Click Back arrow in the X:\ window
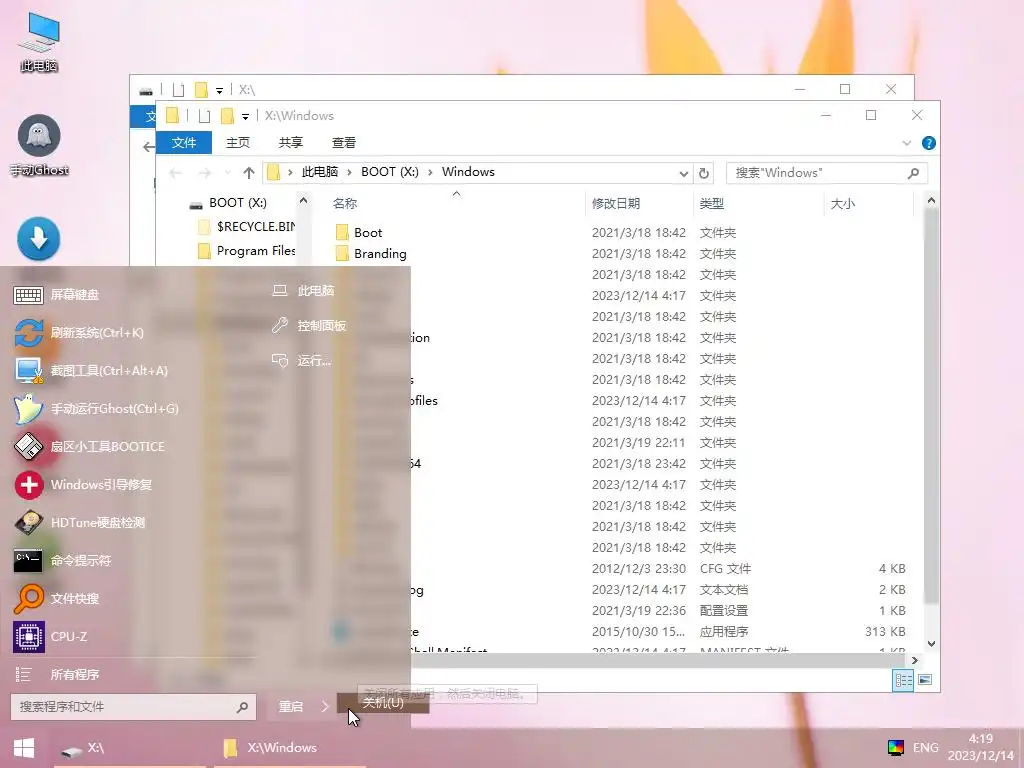The height and width of the screenshot is (768, 1024). (x=148, y=147)
